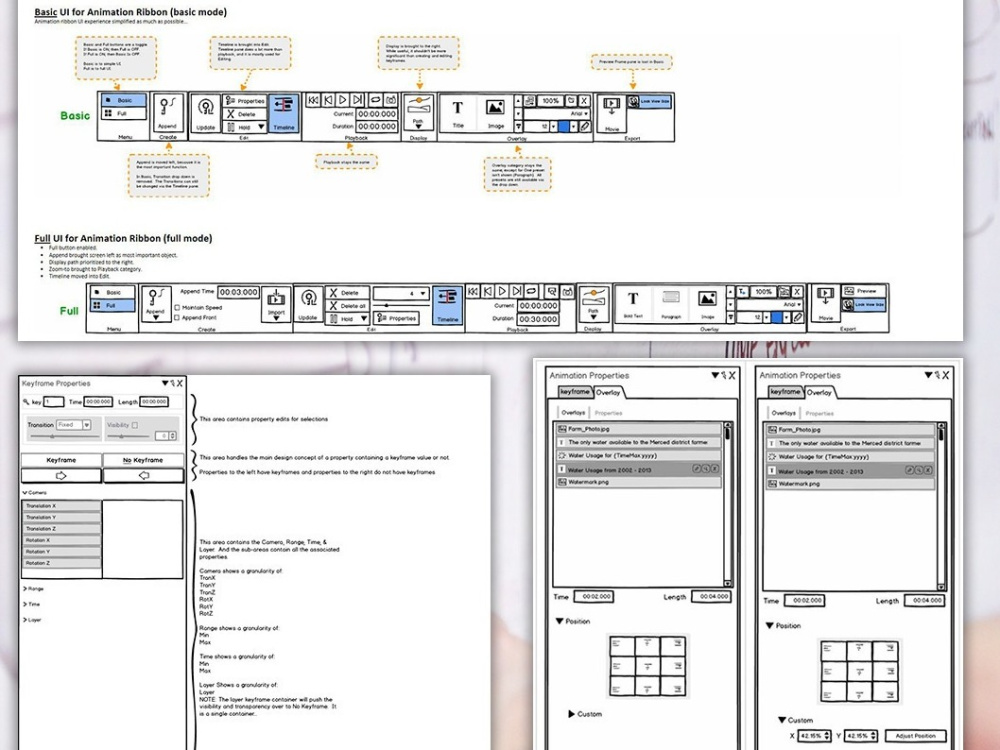Toggle Basic mode in Full ribbon menu

pyautogui.click(x=113, y=292)
